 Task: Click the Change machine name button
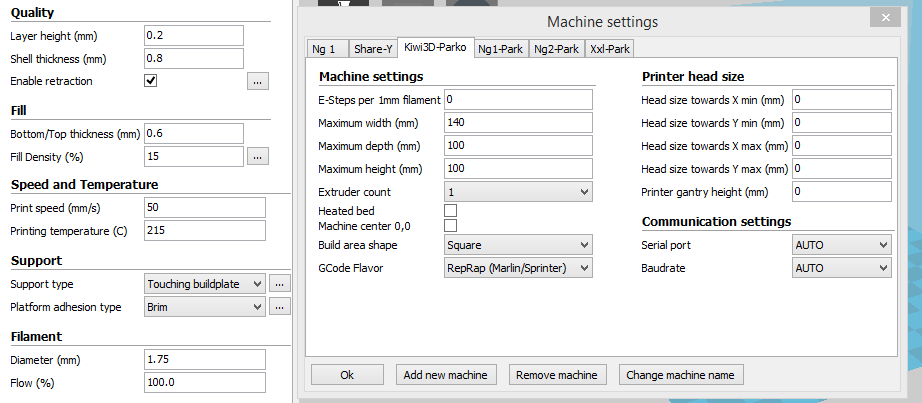coord(681,375)
